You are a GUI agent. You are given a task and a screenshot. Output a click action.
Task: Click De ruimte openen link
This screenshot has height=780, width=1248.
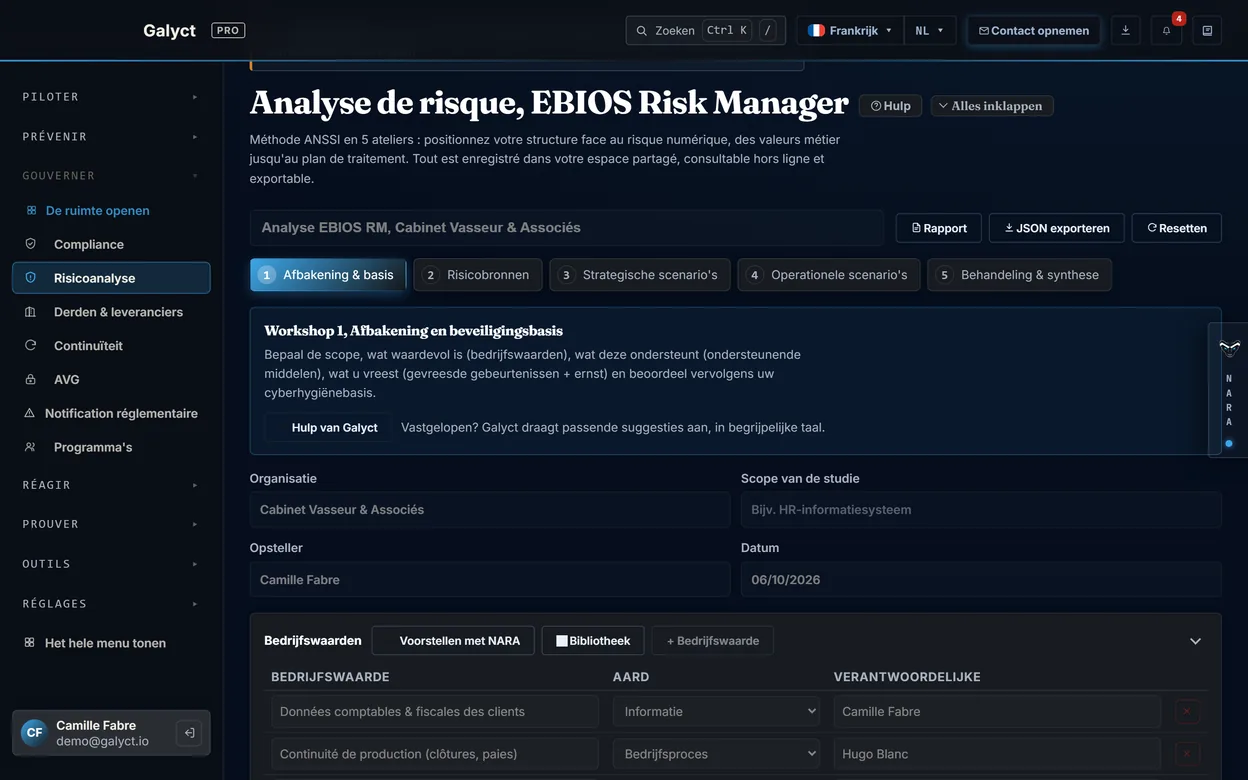click(x=98, y=211)
